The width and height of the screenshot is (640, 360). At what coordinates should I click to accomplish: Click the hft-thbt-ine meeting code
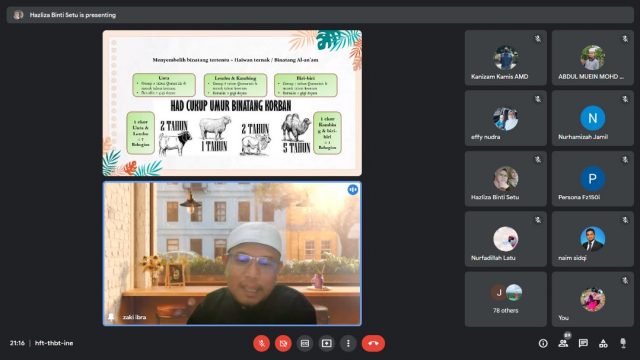pos(54,343)
